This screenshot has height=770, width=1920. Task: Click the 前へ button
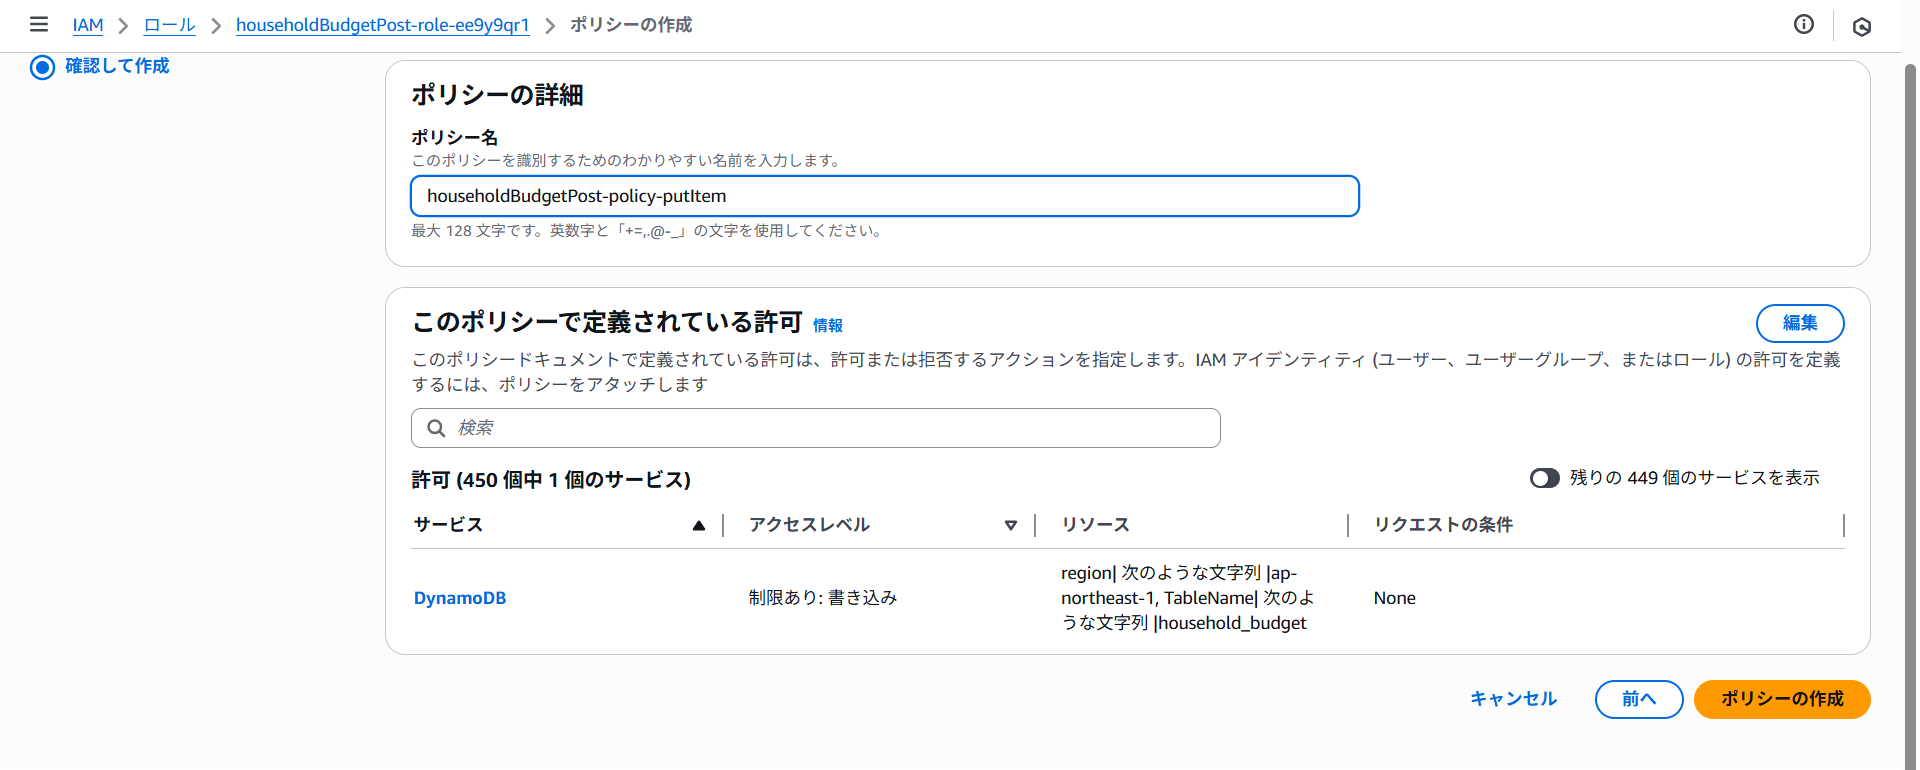[x=1638, y=699]
